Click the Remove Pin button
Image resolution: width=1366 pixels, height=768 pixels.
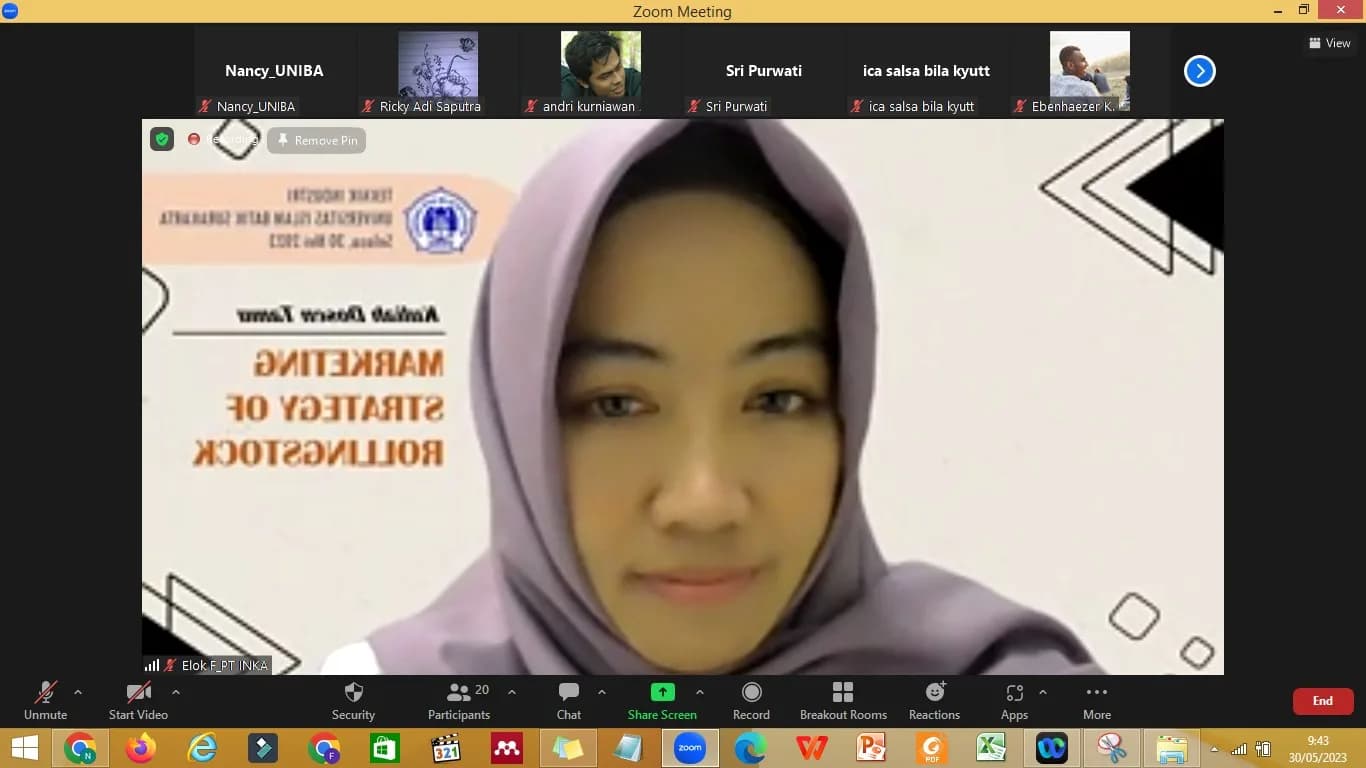317,140
